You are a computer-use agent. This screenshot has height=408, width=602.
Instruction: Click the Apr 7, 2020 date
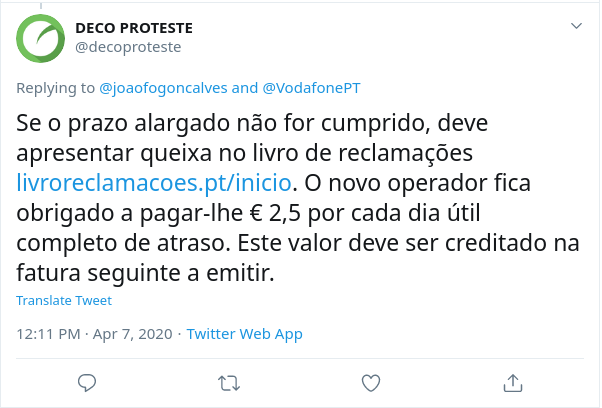pos(132,334)
